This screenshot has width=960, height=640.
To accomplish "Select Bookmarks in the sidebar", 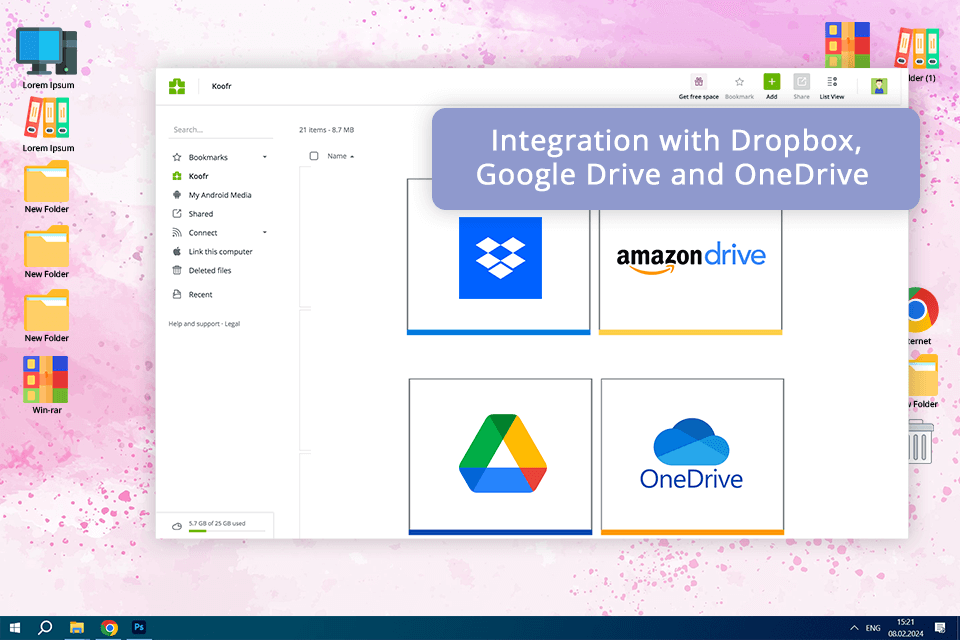I will pos(208,157).
